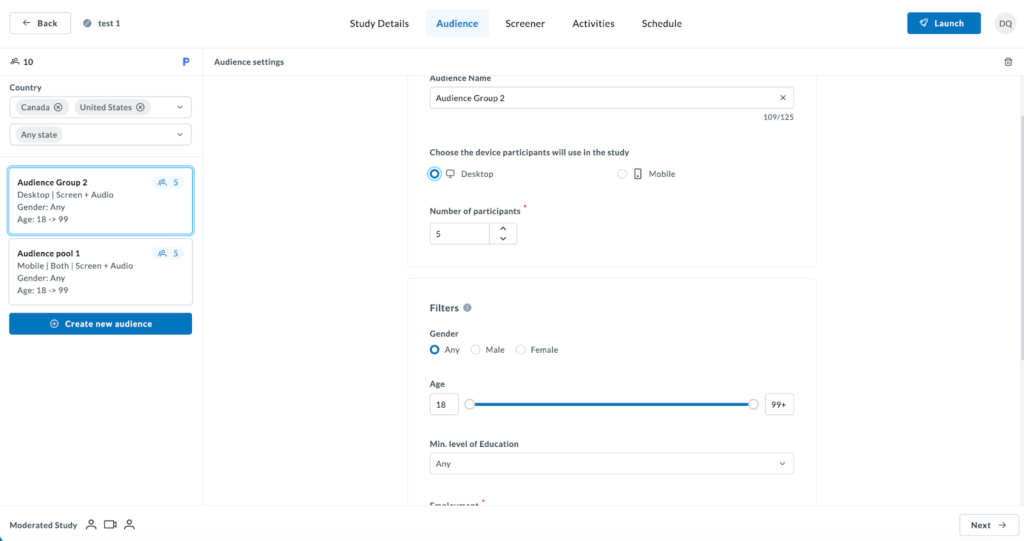The height and width of the screenshot is (541, 1024).
Task: Click the Launch button
Action: point(943,23)
